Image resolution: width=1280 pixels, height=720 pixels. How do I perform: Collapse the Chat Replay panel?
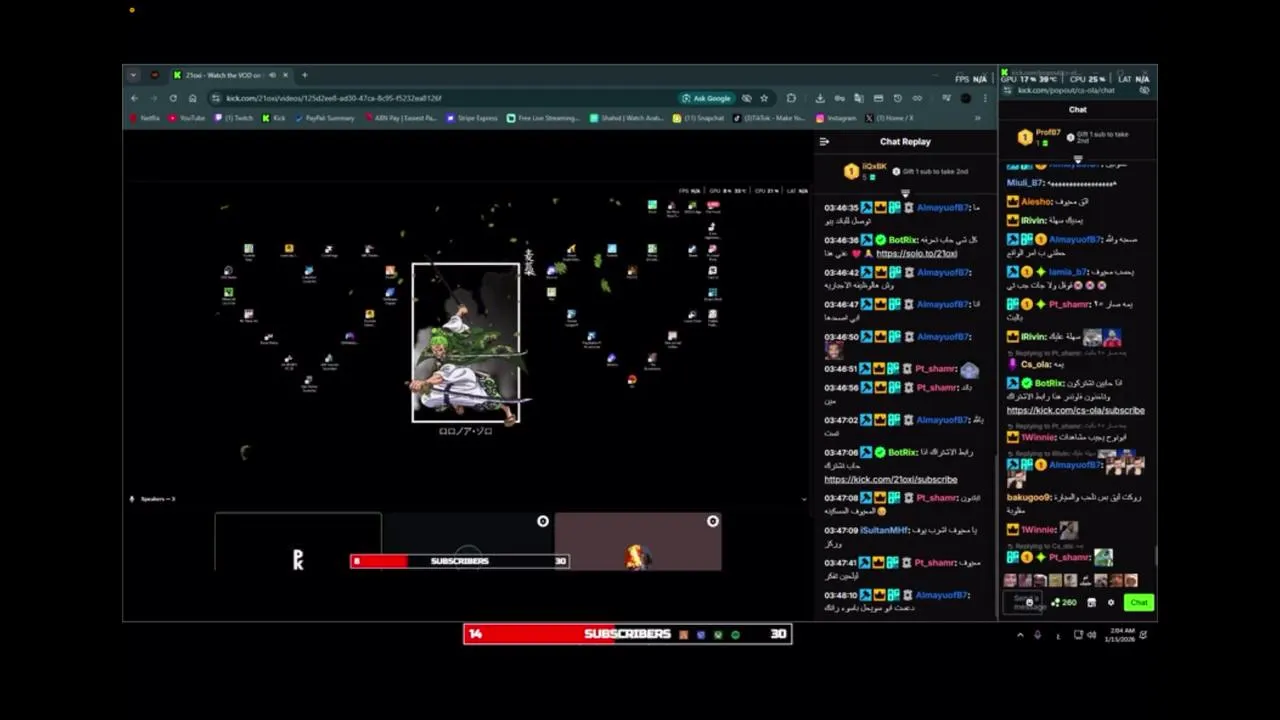(824, 142)
